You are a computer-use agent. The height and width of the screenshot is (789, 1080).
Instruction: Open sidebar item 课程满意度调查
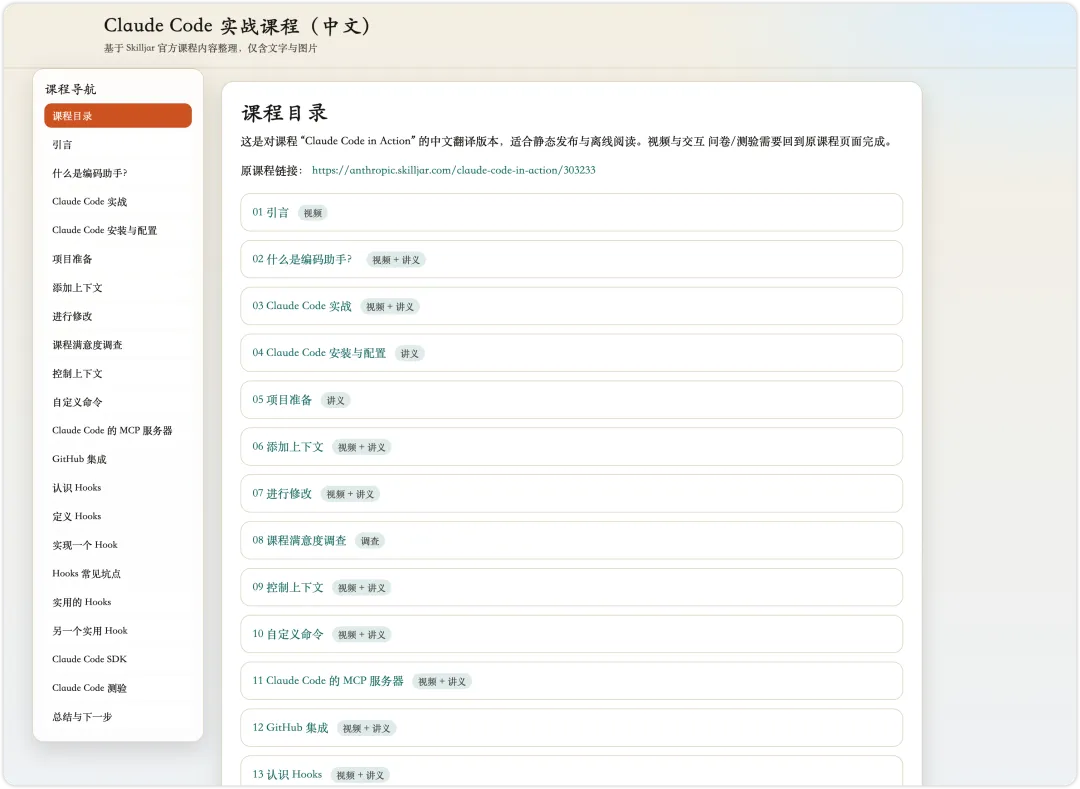pyautogui.click(x=118, y=345)
